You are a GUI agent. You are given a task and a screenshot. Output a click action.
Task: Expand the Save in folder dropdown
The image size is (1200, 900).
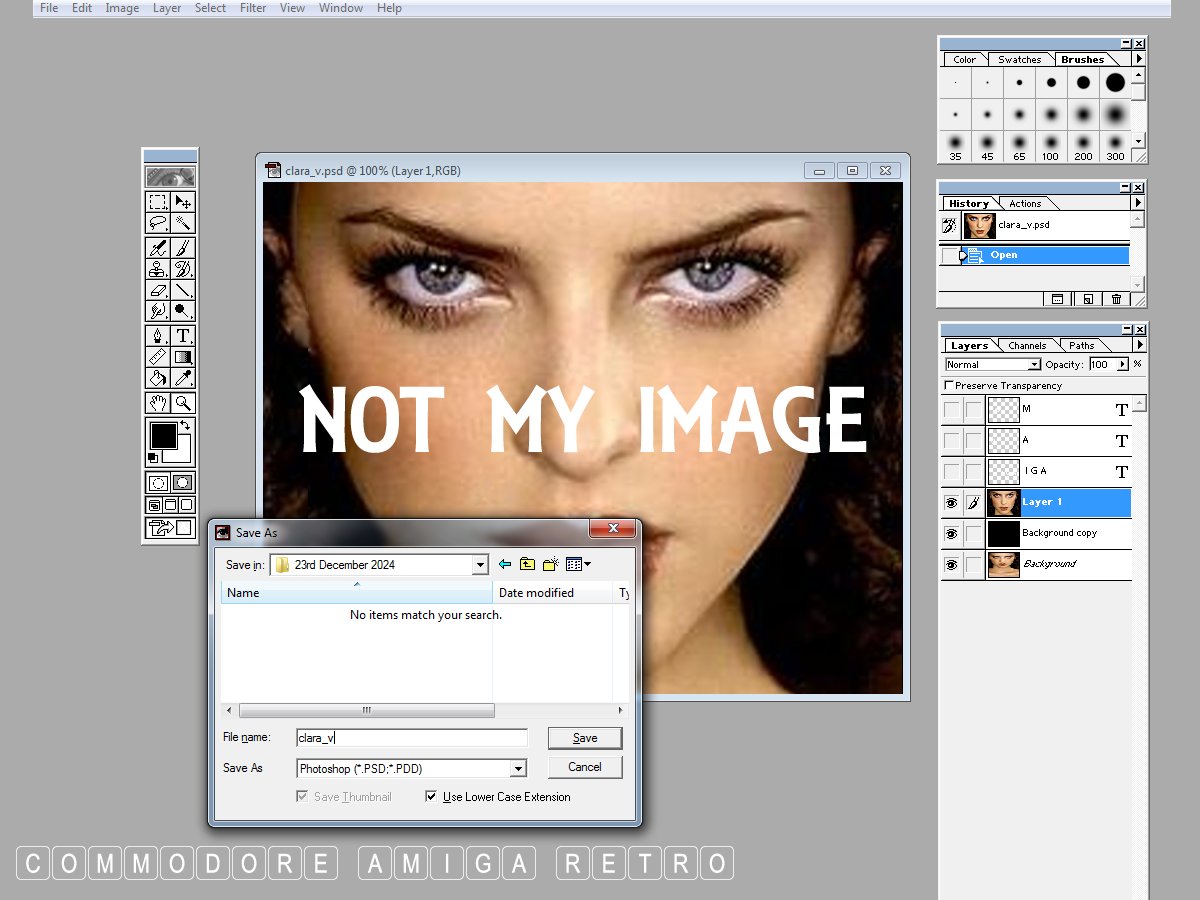(x=480, y=565)
